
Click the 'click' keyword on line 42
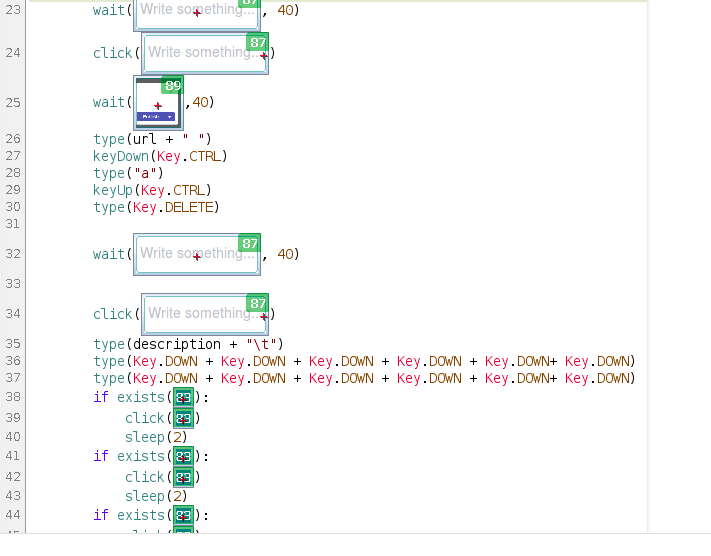coord(145,477)
